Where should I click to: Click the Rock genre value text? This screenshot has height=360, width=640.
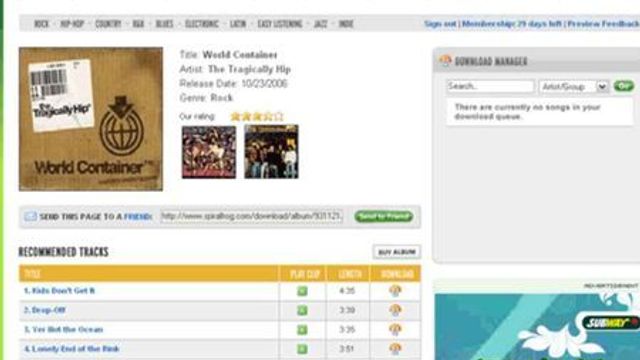pyautogui.click(x=222, y=98)
